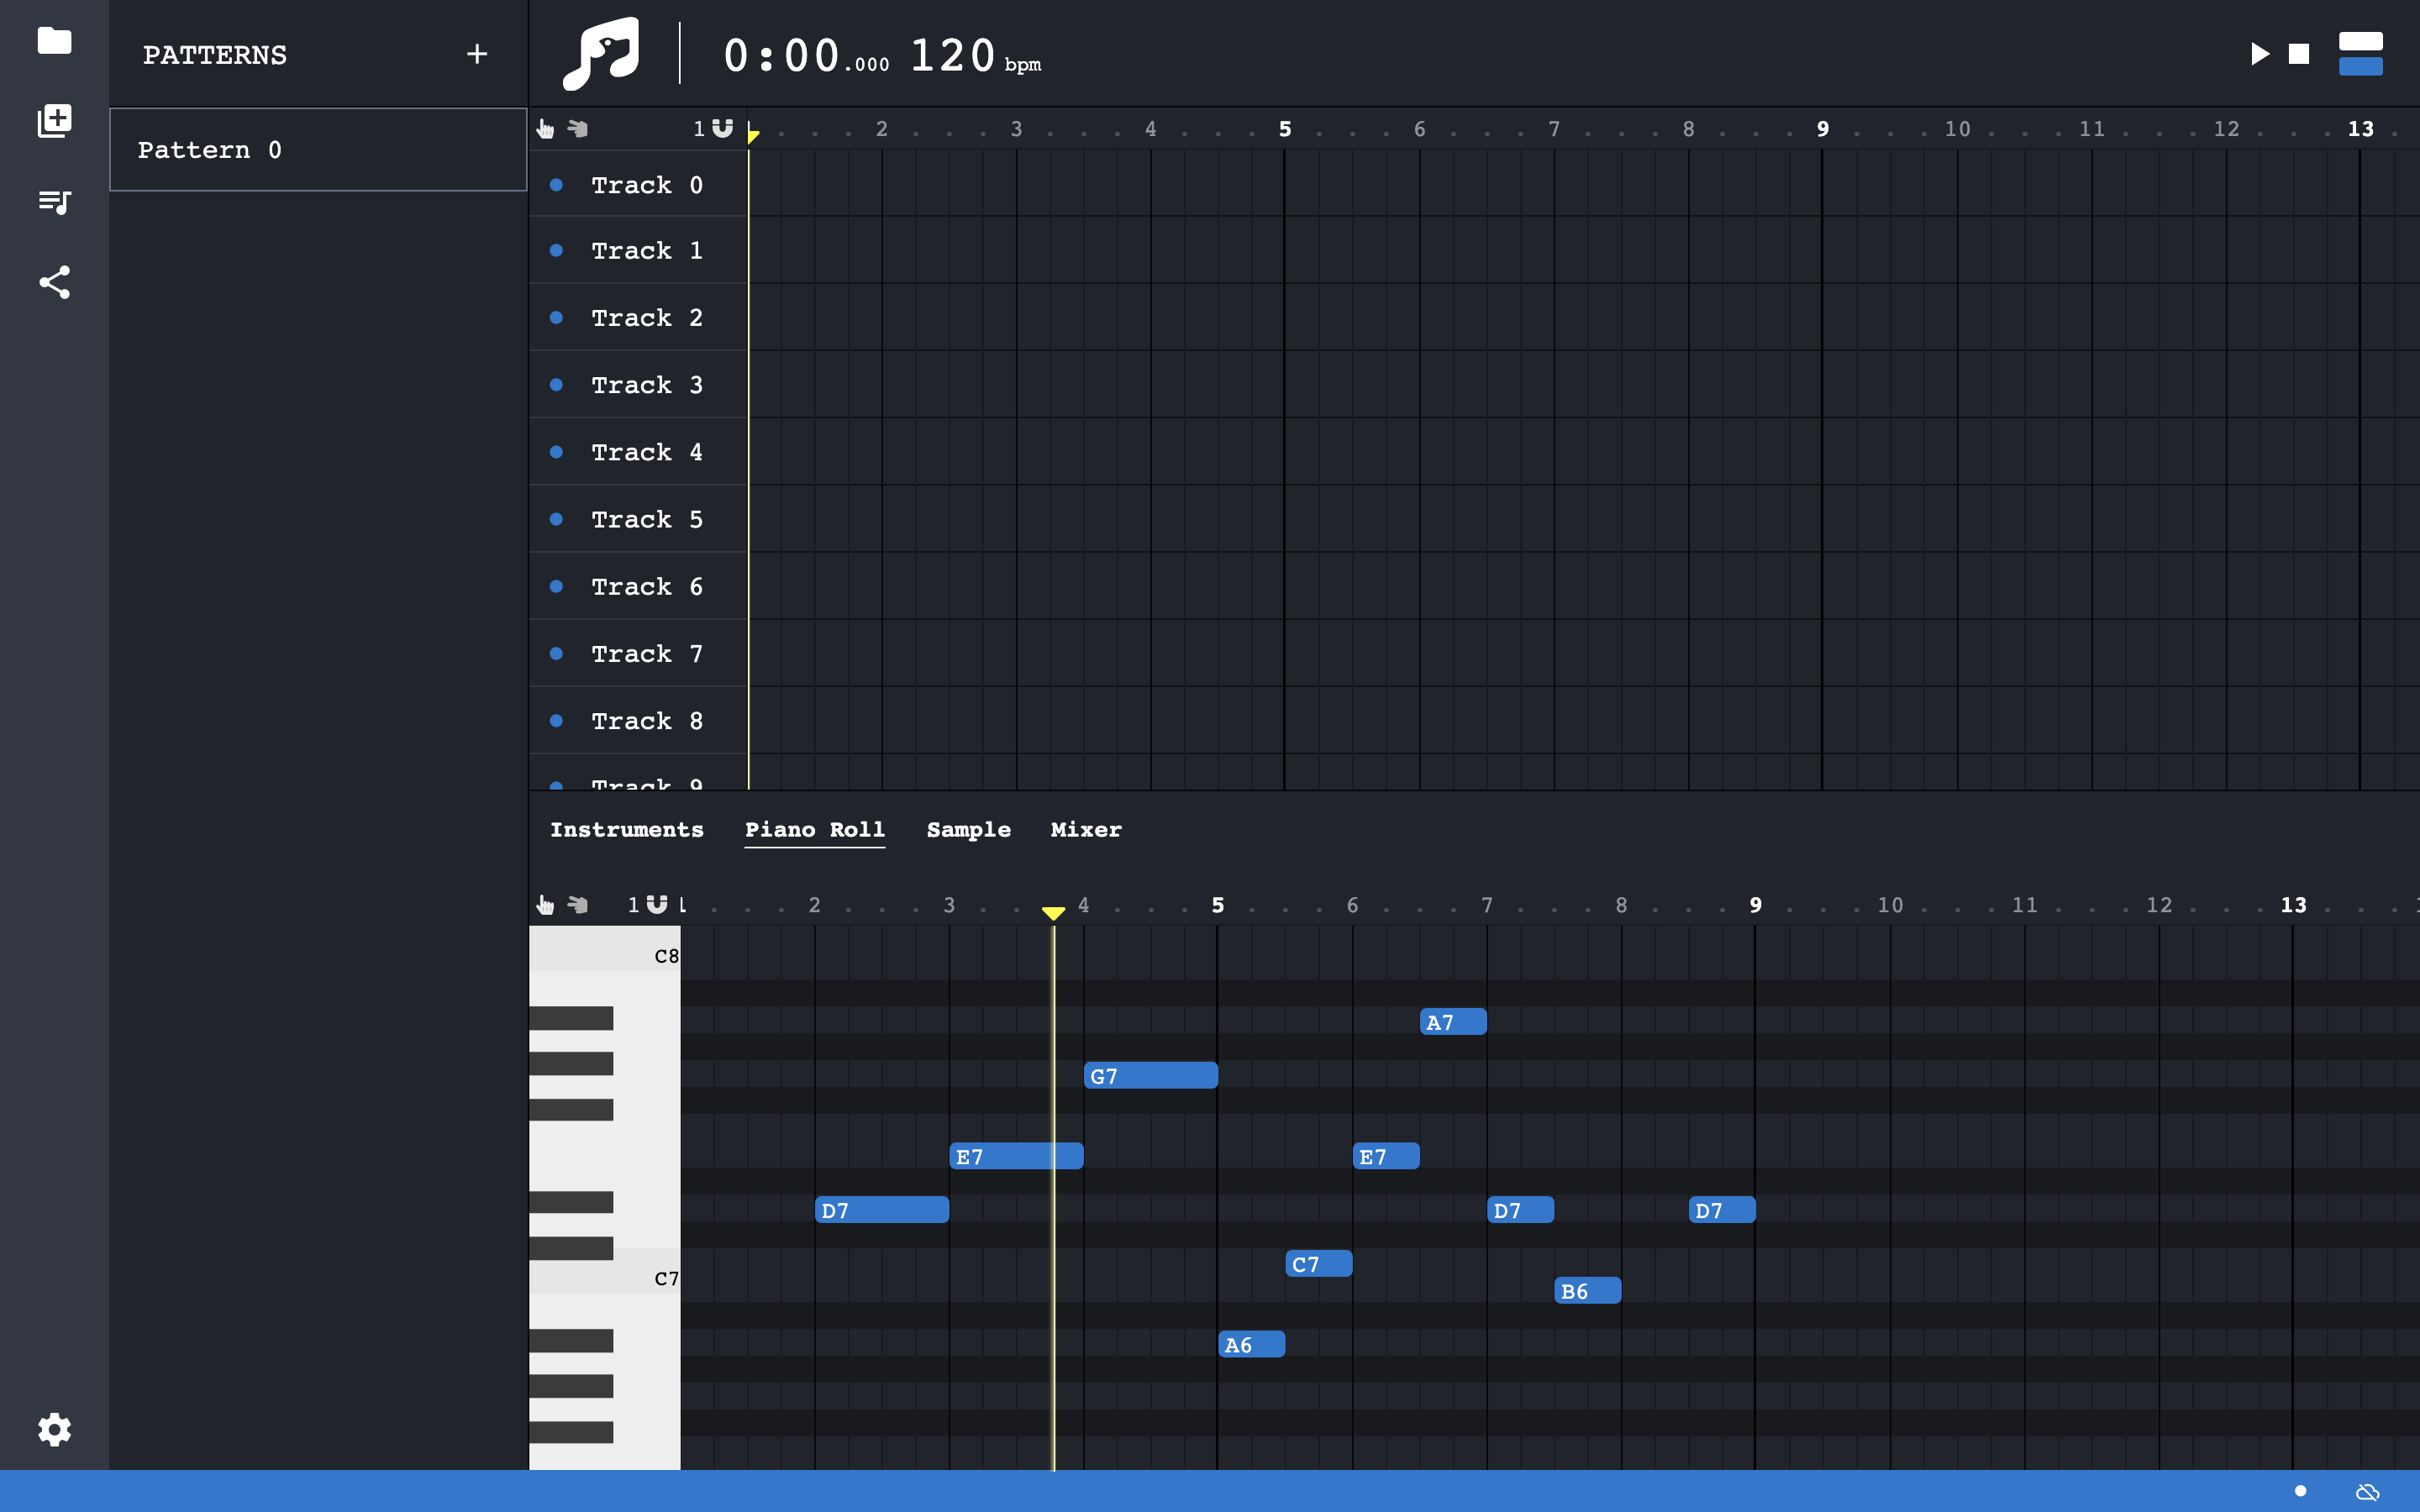Click bar 5 in the piano roll ruler
Viewport: 2420px width, 1512px height.
click(x=1218, y=905)
